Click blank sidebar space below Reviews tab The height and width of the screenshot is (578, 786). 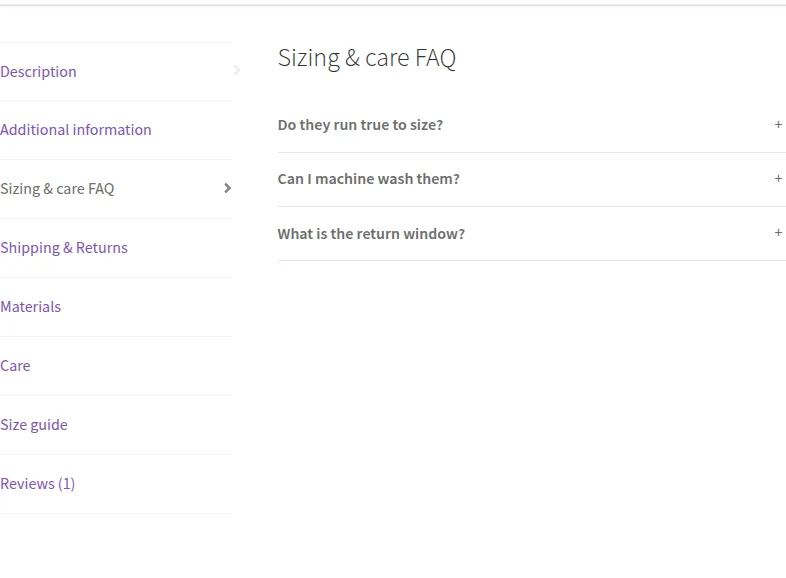click(x=116, y=545)
